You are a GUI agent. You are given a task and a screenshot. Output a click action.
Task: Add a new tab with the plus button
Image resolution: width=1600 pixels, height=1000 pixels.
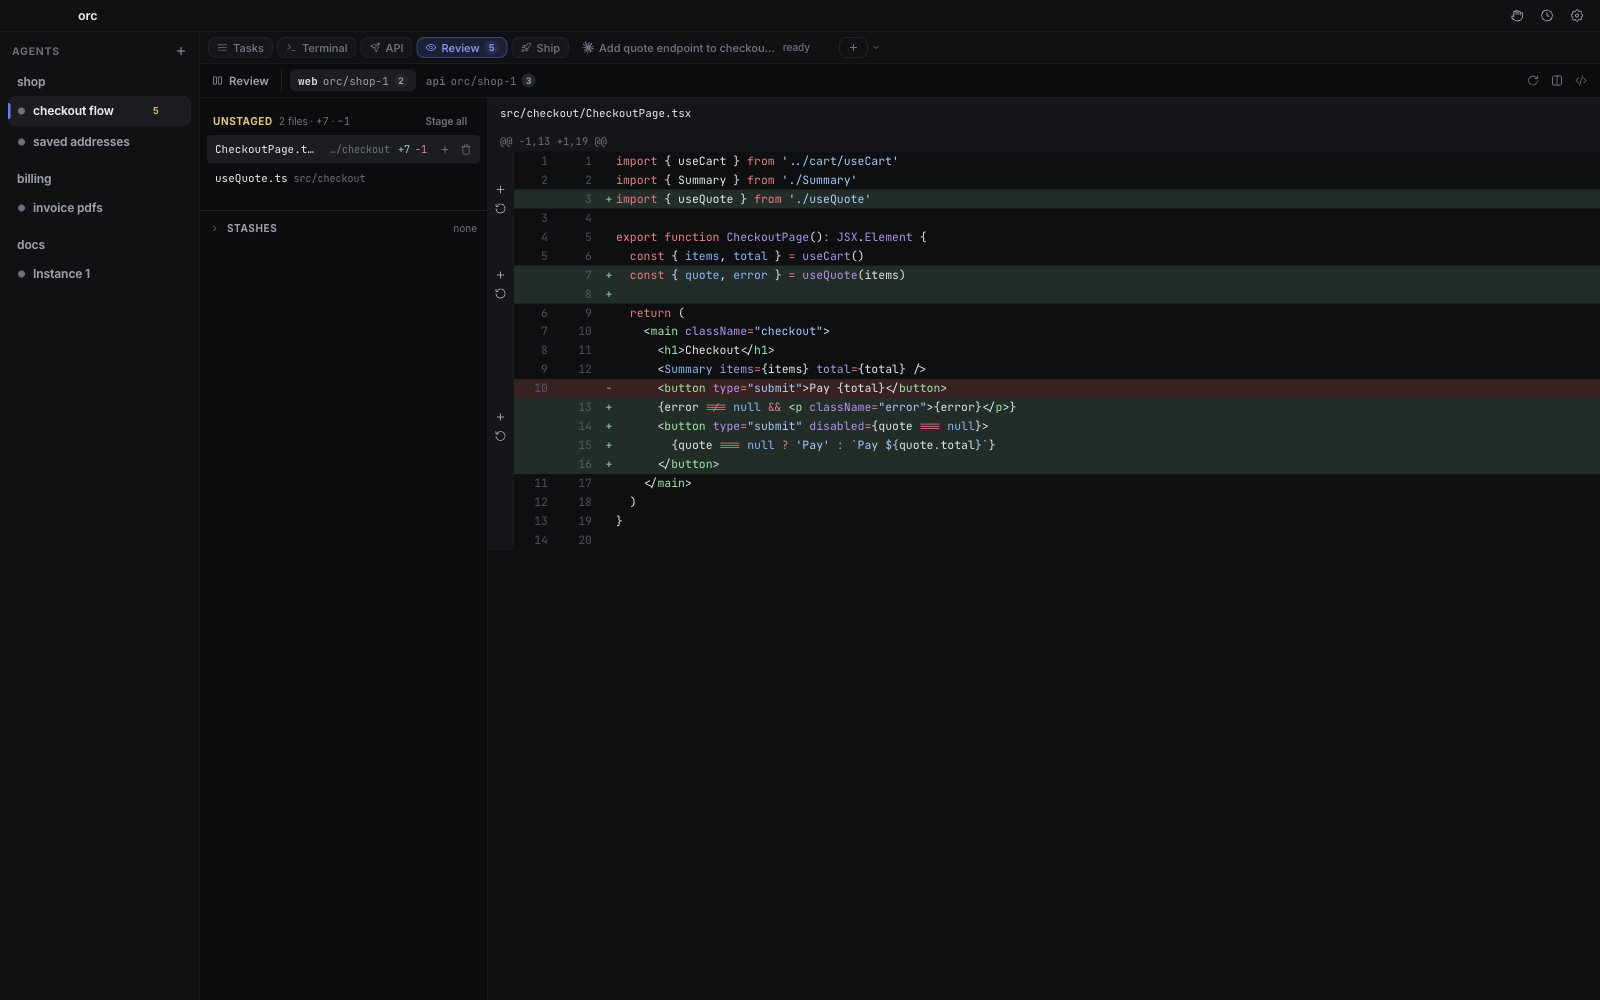(x=853, y=48)
